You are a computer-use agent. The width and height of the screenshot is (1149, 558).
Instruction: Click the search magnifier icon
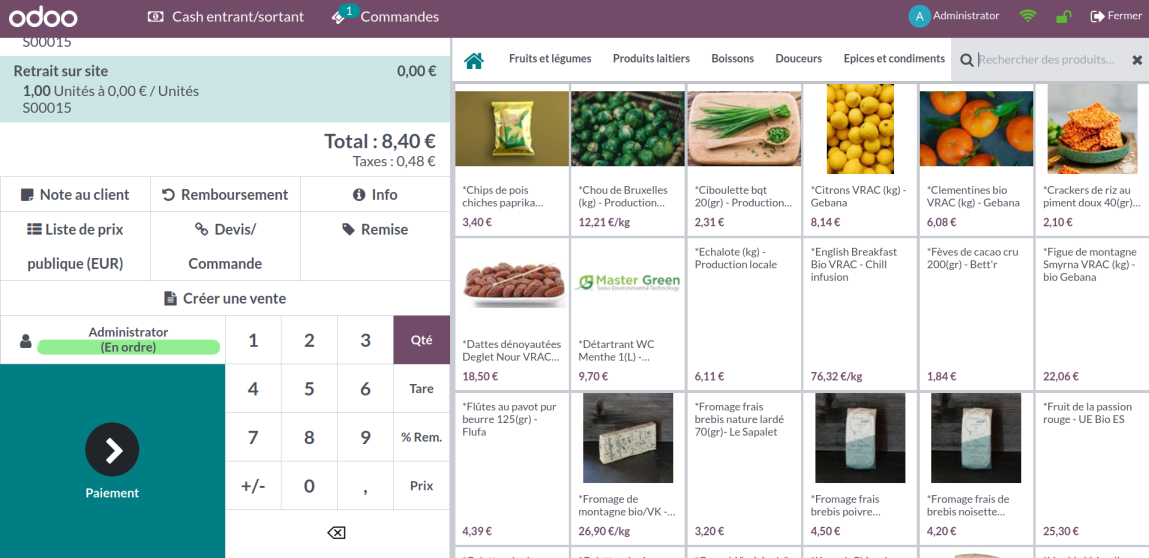(967, 60)
